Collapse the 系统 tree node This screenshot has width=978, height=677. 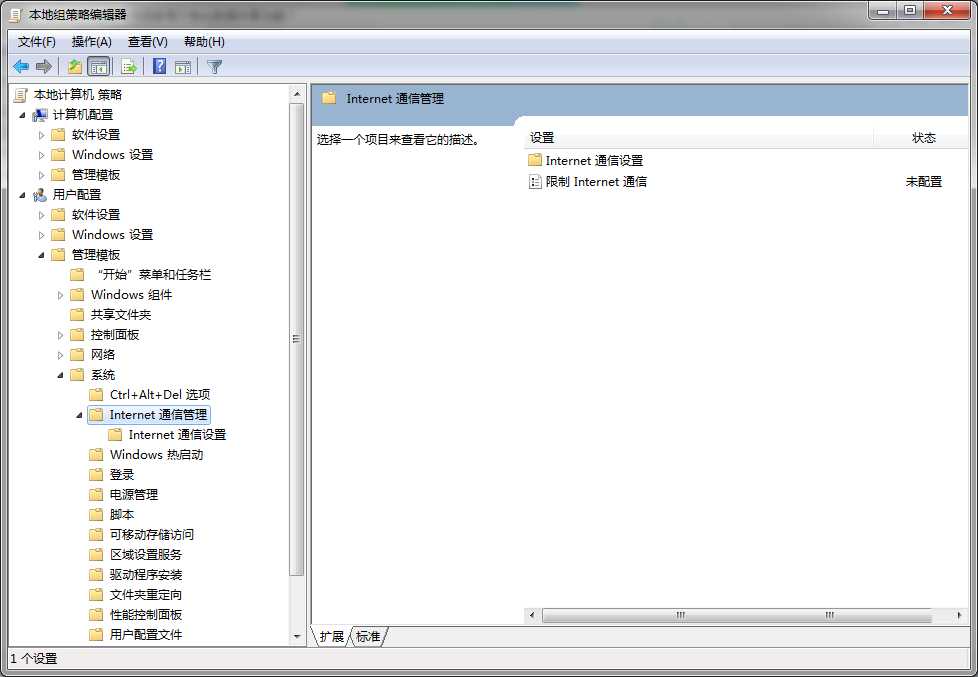(x=60, y=374)
